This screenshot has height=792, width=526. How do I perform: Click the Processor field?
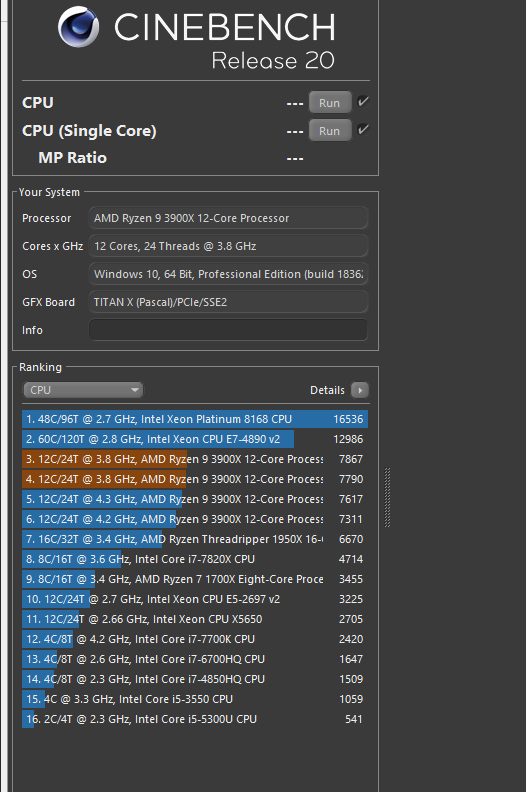[x=228, y=218]
